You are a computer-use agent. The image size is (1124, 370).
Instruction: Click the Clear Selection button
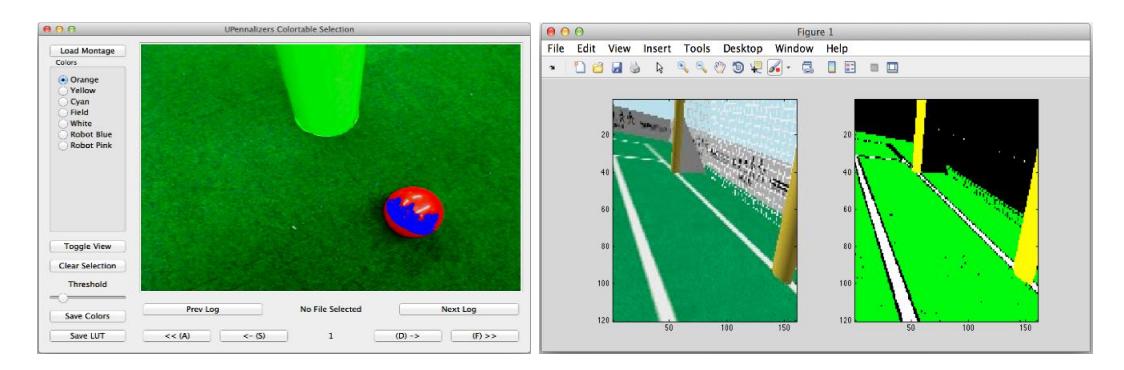click(x=87, y=265)
